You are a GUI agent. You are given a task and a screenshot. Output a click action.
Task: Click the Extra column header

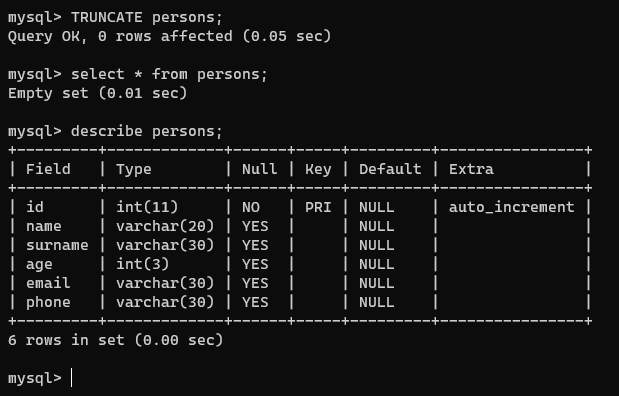471,169
